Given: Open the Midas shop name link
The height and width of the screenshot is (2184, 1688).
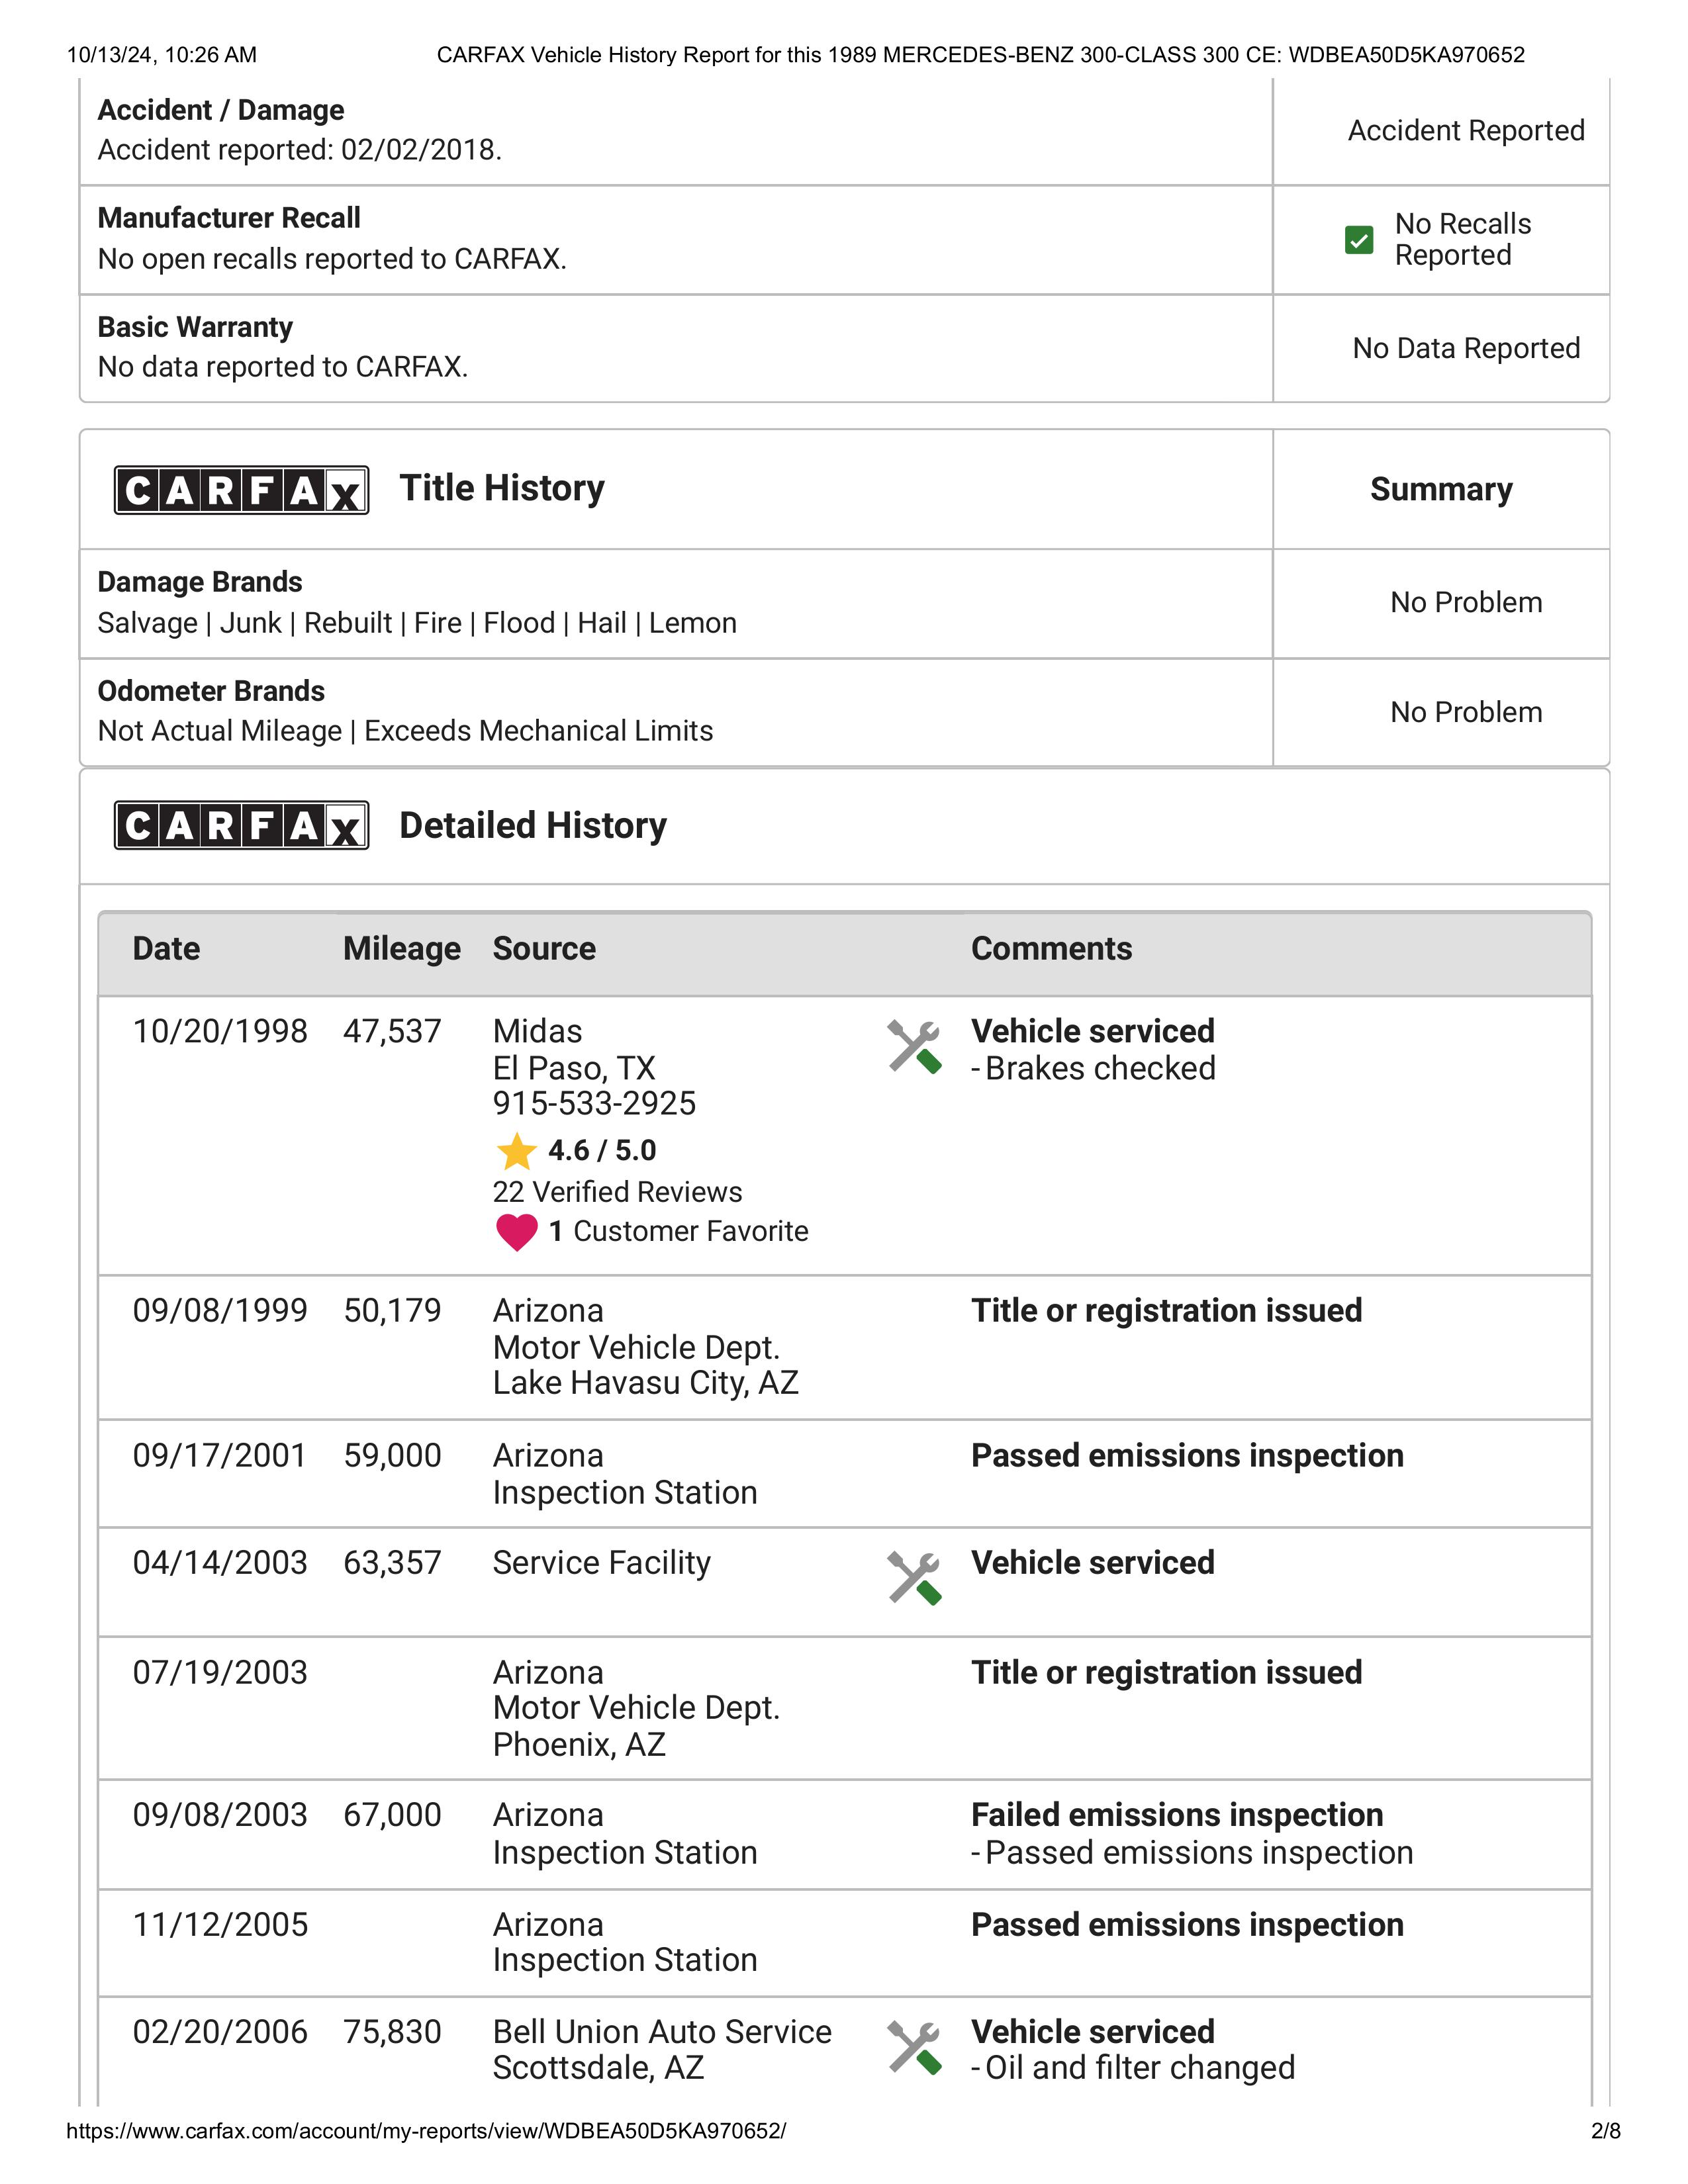Looking at the screenshot, I should tap(537, 1031).
